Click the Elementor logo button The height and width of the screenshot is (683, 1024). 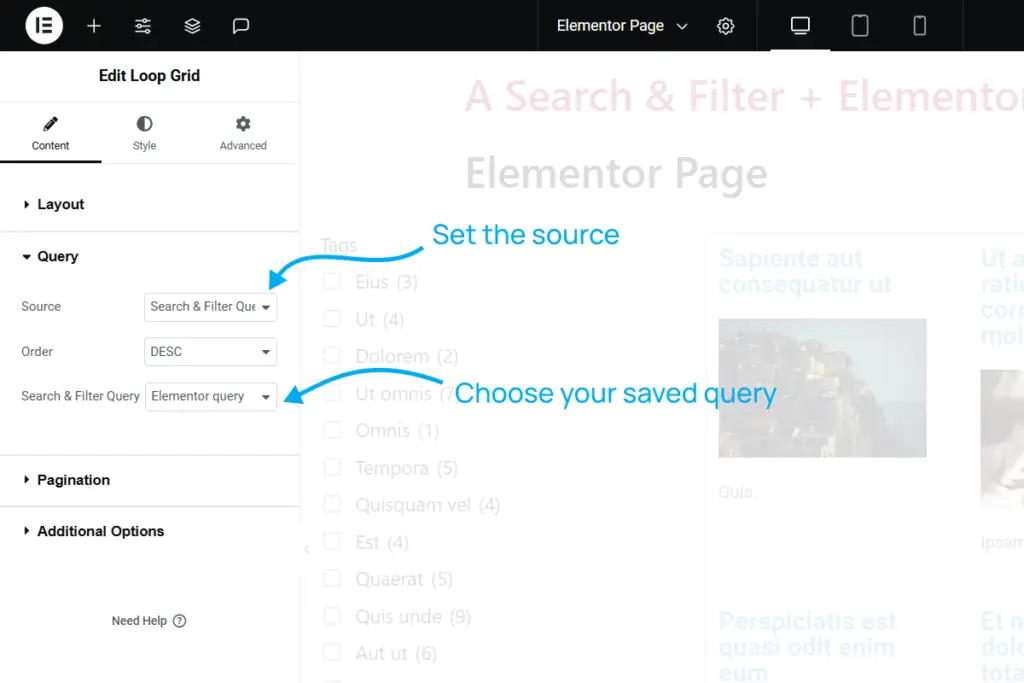[x=44, y=25]
